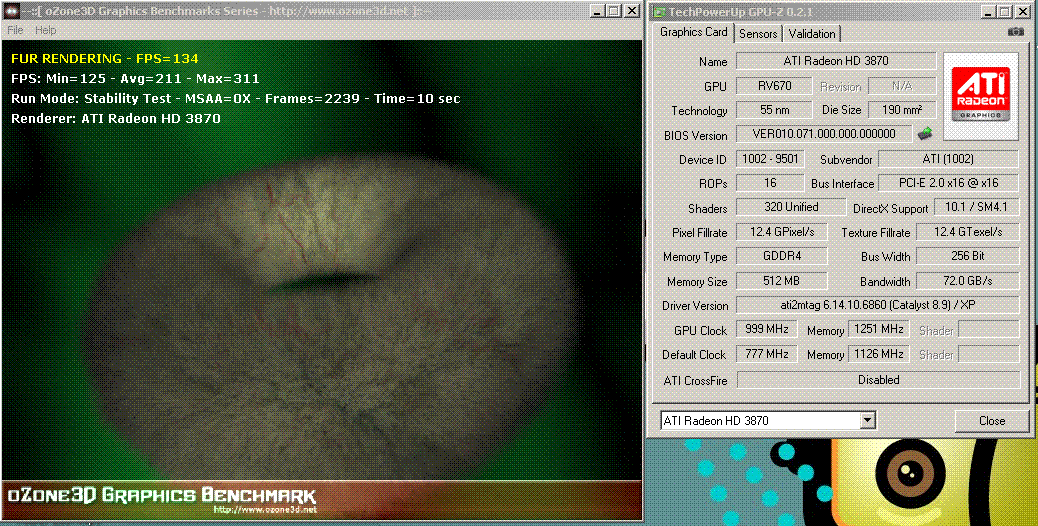Click the Memory Type field GDDR4
This screenshot has width=1038, height=526.
782,256
